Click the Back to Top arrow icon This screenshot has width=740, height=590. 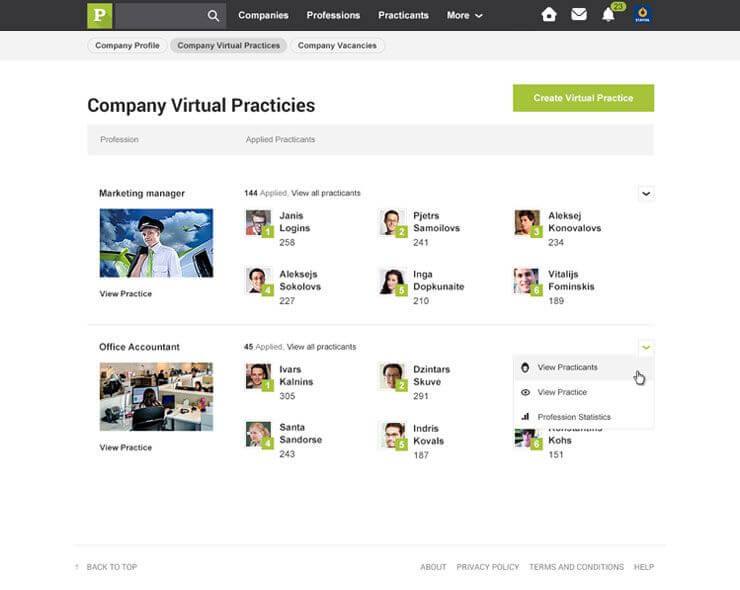coord(76,567)
